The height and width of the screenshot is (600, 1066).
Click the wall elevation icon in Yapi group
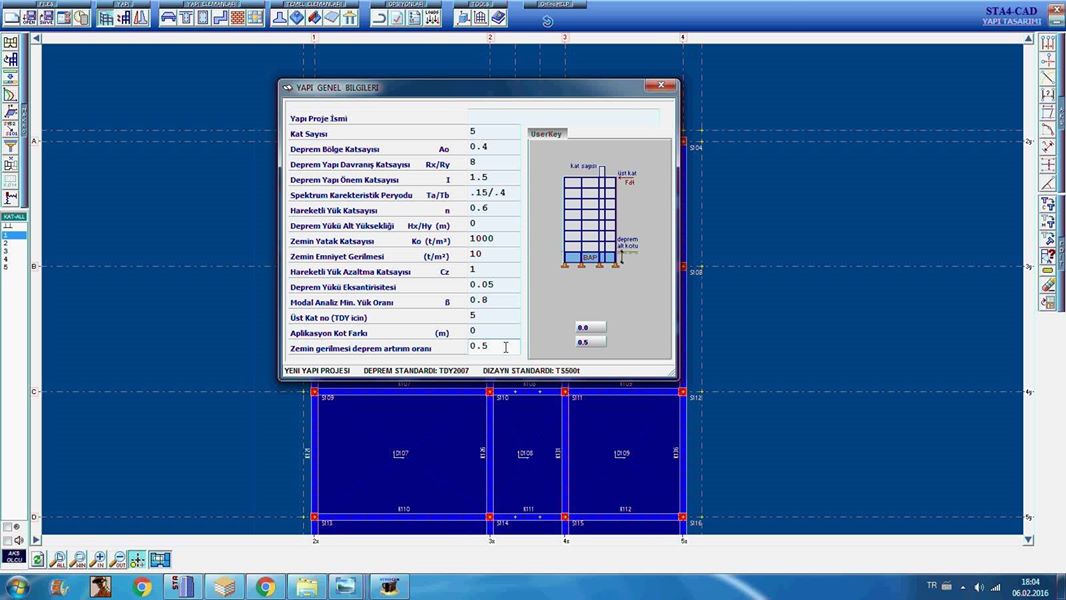click(x=141, y=18)
